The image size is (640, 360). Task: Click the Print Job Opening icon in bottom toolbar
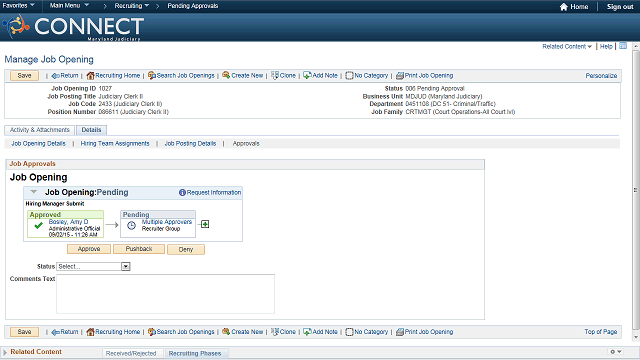click(x=400, y=332)
